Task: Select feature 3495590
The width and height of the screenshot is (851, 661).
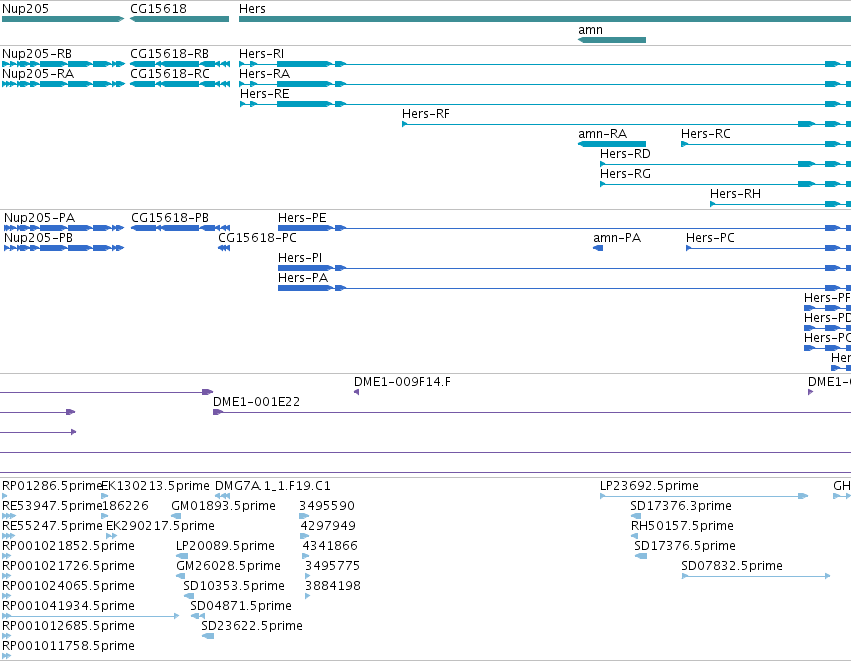Action: click(x=327, y=506)
